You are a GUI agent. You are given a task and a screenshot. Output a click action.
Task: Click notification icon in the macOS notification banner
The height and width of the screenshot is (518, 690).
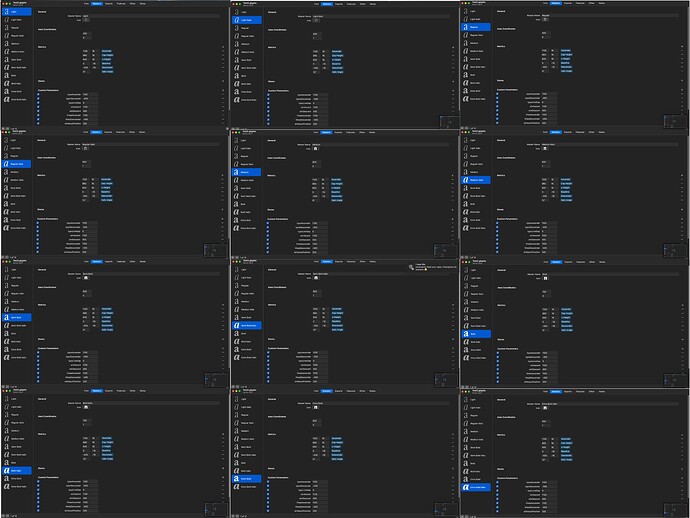pyautogui.click(x=412, y=267)
